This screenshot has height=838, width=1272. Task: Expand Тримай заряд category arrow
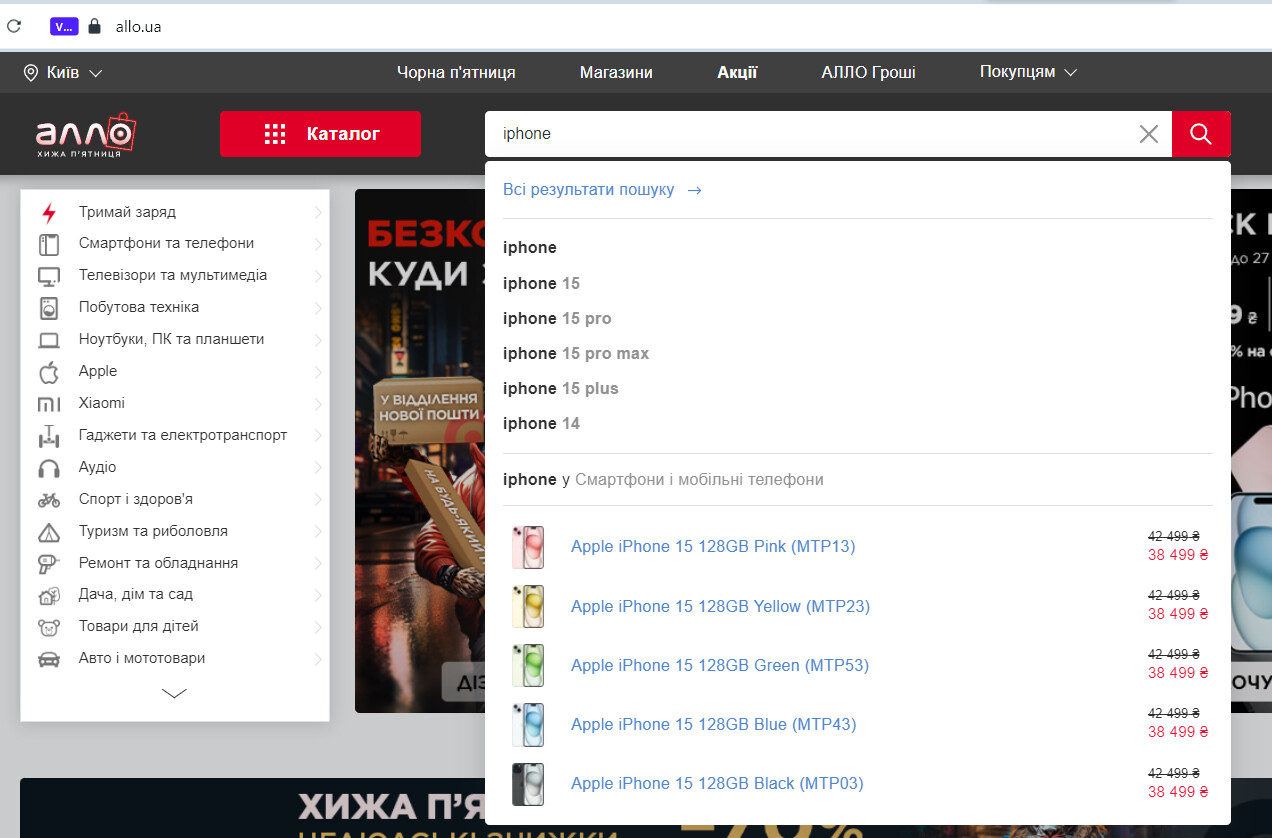tap(318, 212)
